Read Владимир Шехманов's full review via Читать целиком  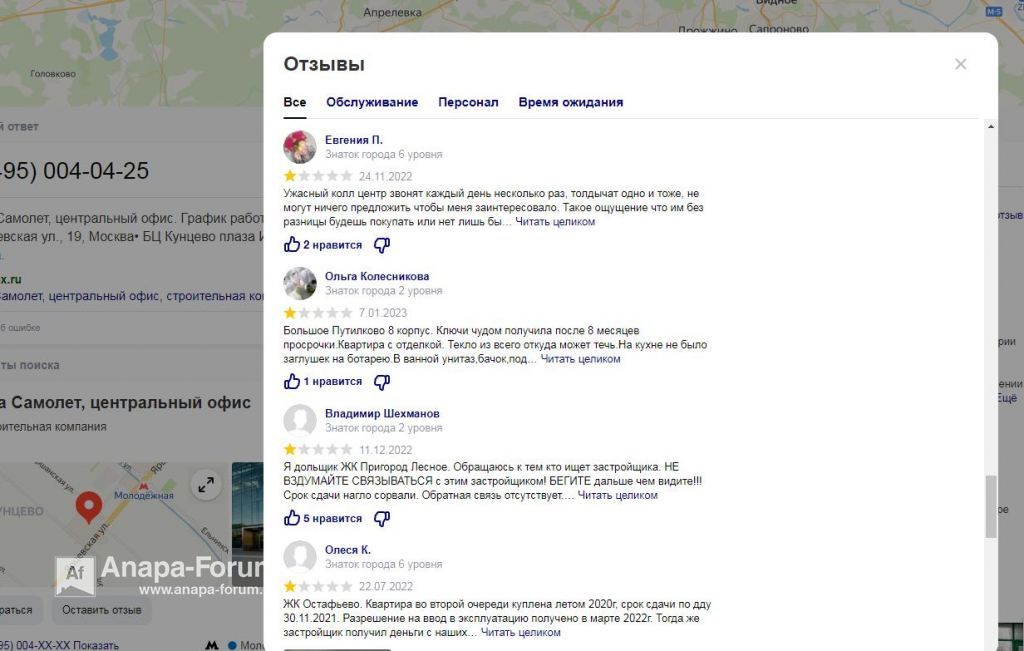(x=617, y=496)
